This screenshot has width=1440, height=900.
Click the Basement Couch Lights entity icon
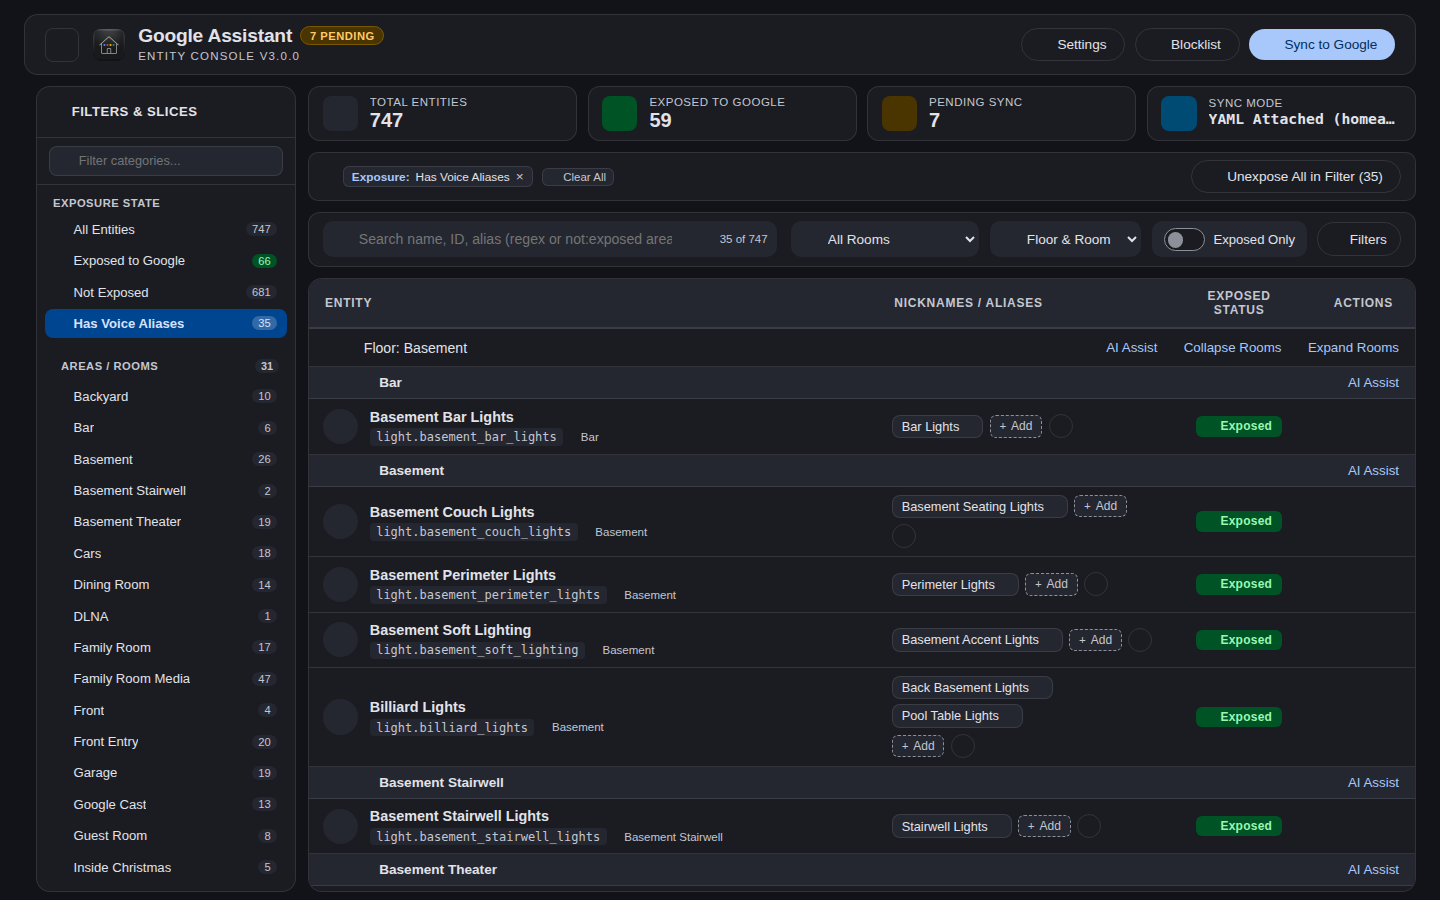340,521
